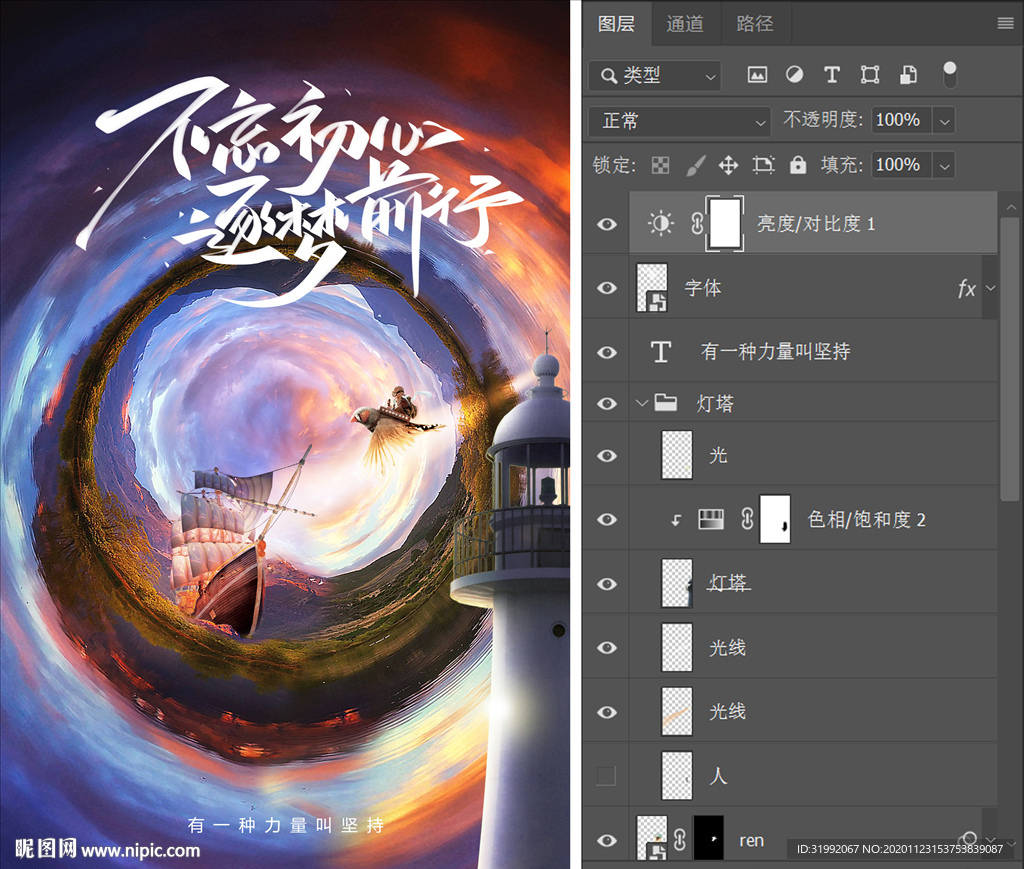Screen dimensions: 1024x869
Task: Select the 灯塔 group name
Action: click(714, 403)
